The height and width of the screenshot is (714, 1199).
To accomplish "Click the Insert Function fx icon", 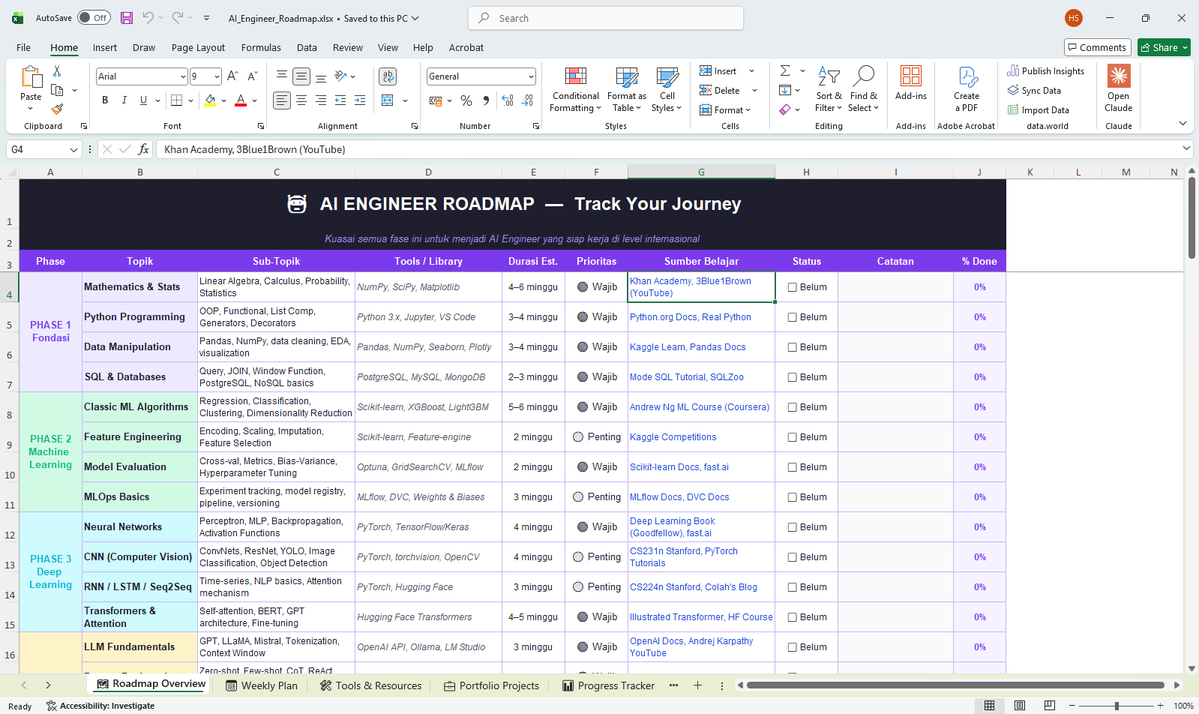I will pos(143,149).
